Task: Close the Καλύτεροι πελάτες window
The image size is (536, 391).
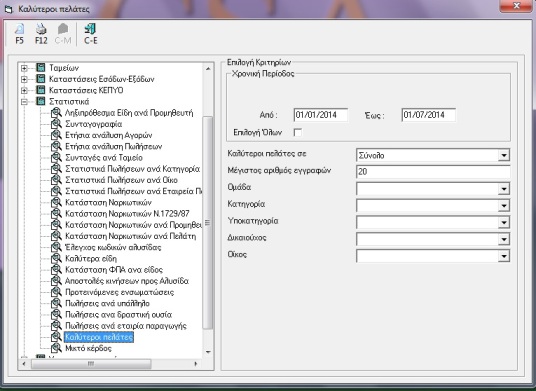Action: (516, 6)
